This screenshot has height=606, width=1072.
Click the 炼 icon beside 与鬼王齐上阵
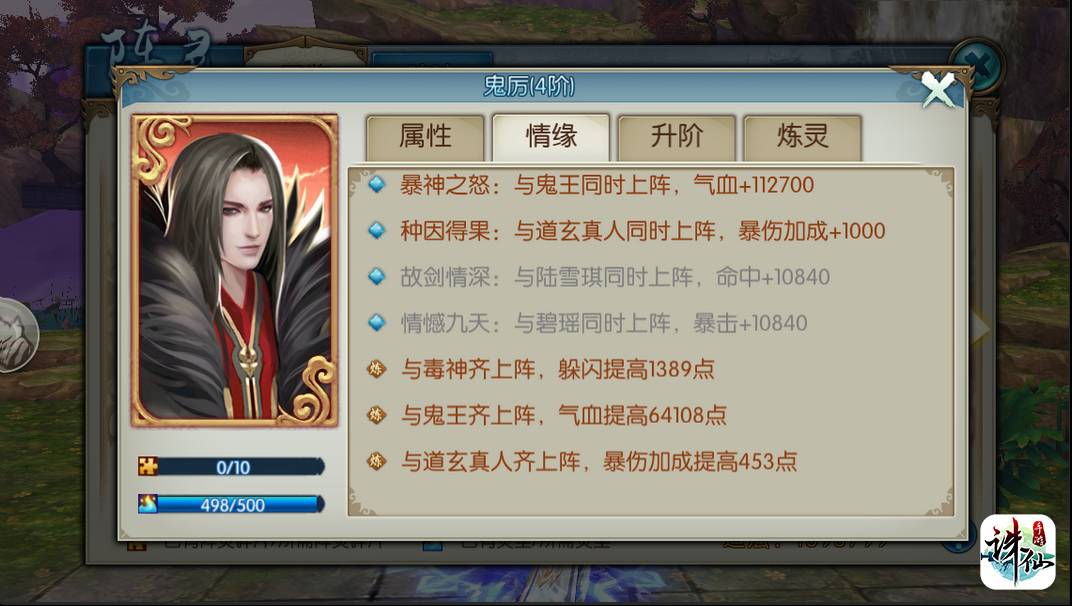click(377, 414)
